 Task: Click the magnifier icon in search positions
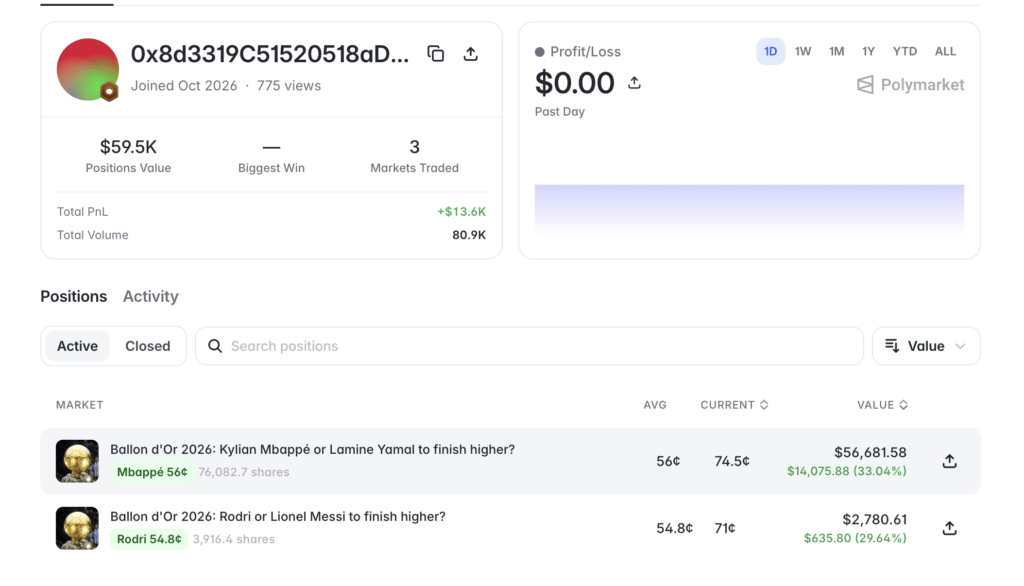pyautogui.click(x=215, y=346)
